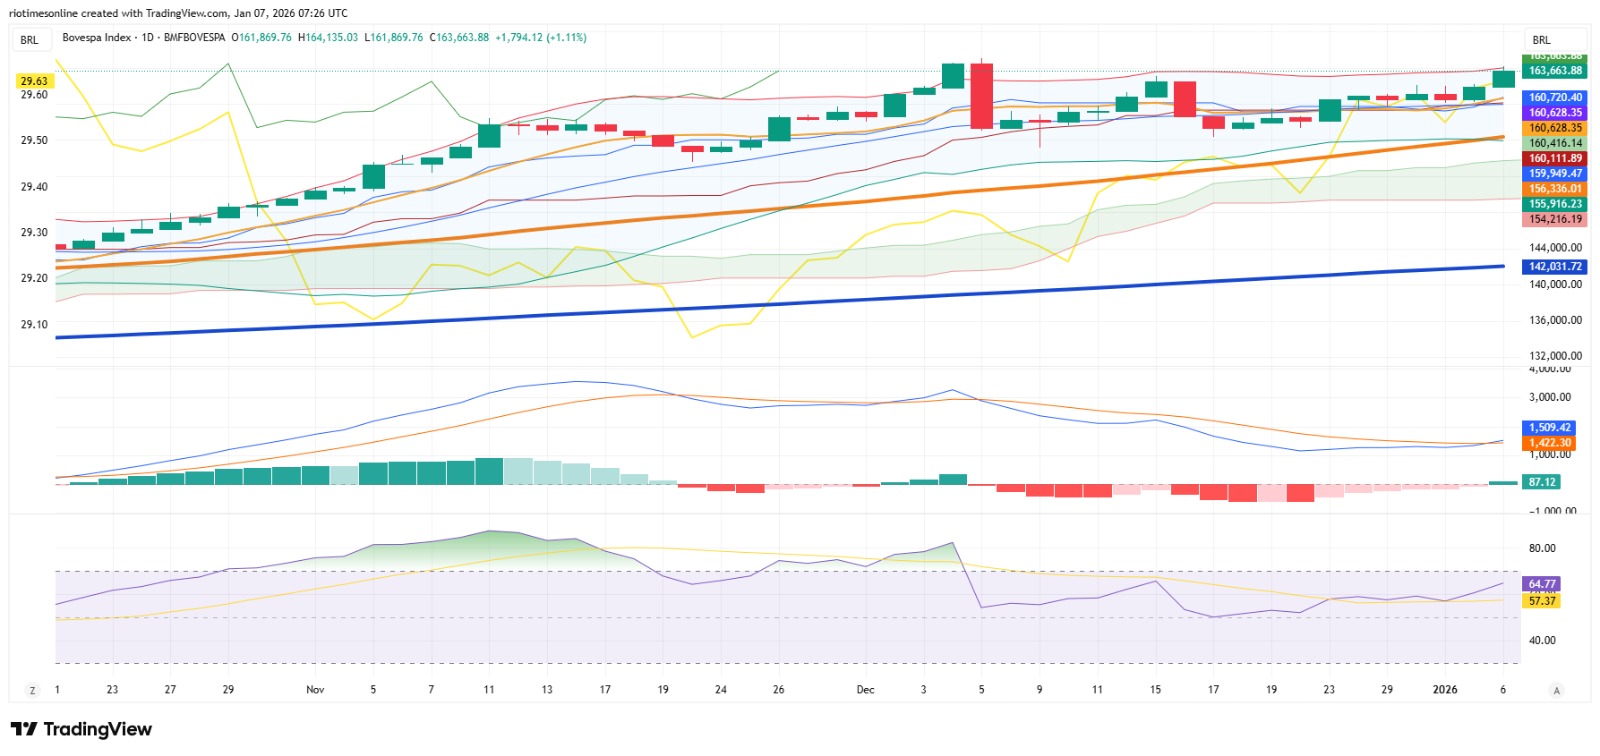Screen dimensions: 1600x756
Task: Select the large red candle near Dec 5
Action: tap(982, 96)
